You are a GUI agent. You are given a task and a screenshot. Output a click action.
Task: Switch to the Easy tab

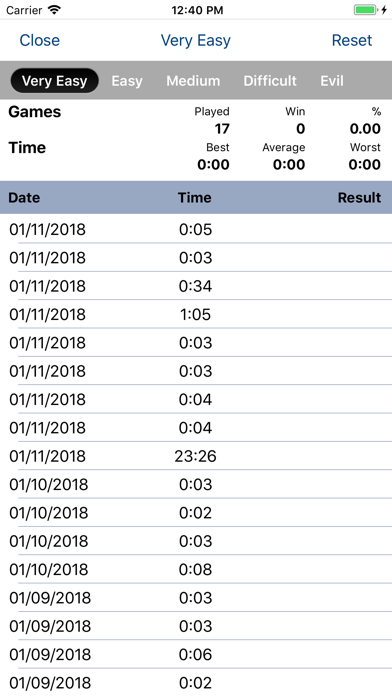coord(127,81)
